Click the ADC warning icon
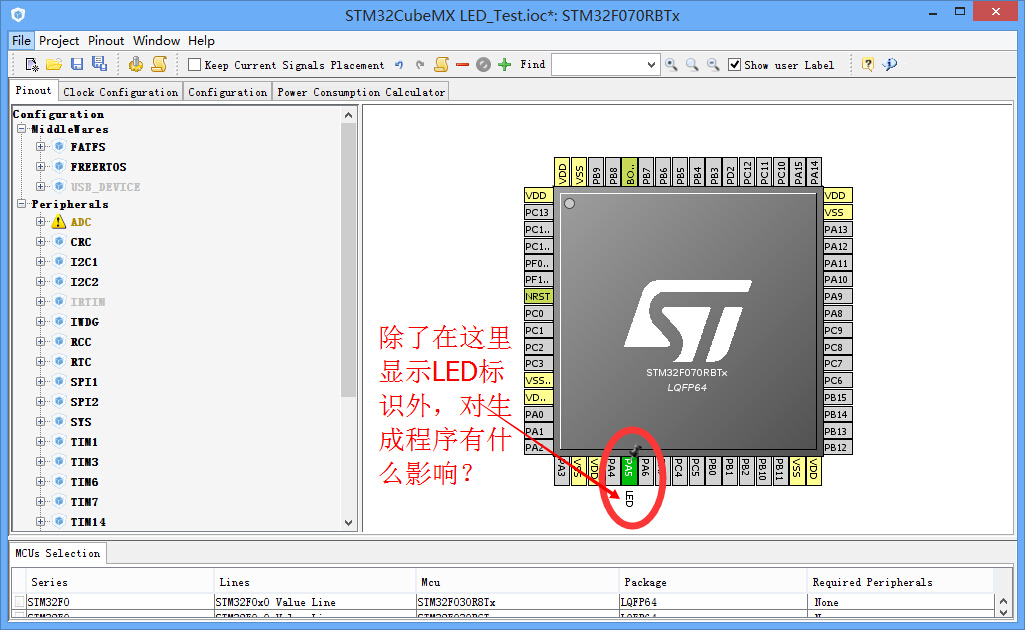 click(59, 222)
